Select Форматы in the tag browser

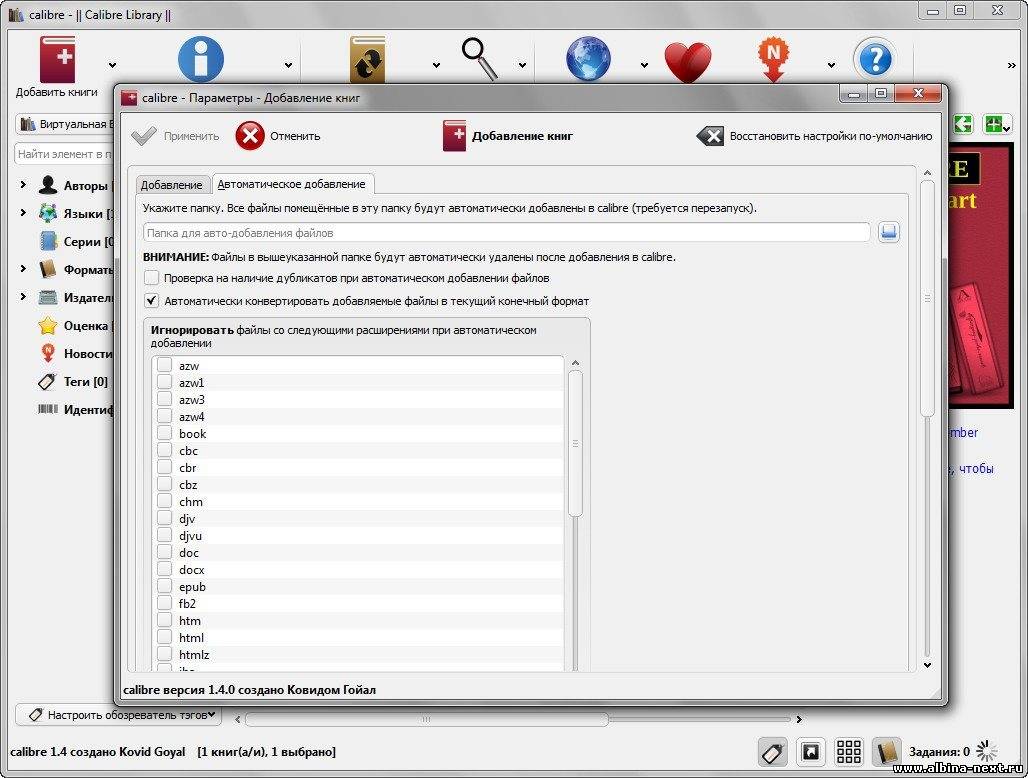89,270
